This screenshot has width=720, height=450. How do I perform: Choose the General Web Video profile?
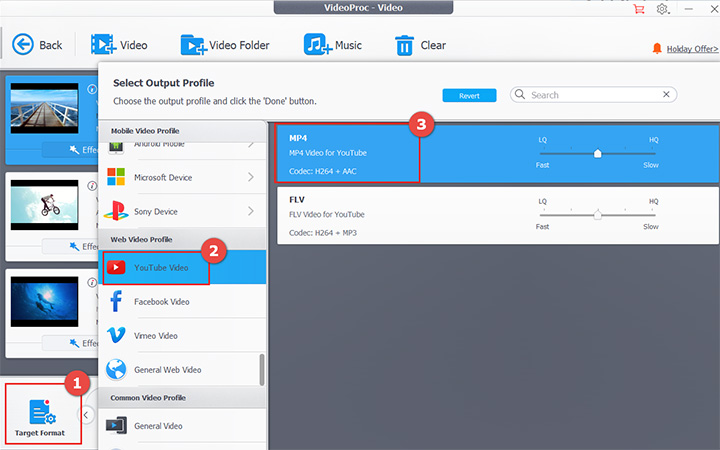click(x=182, y=370)
